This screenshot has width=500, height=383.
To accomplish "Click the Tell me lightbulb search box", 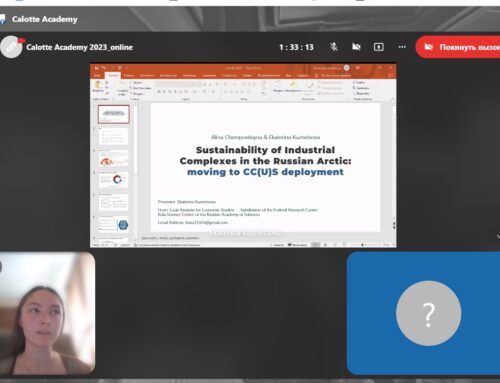I will tap(333, 75).
